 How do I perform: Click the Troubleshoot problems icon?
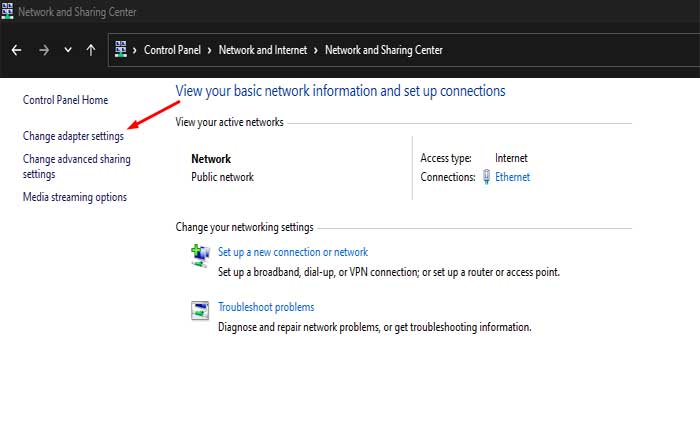coord(200,310)
